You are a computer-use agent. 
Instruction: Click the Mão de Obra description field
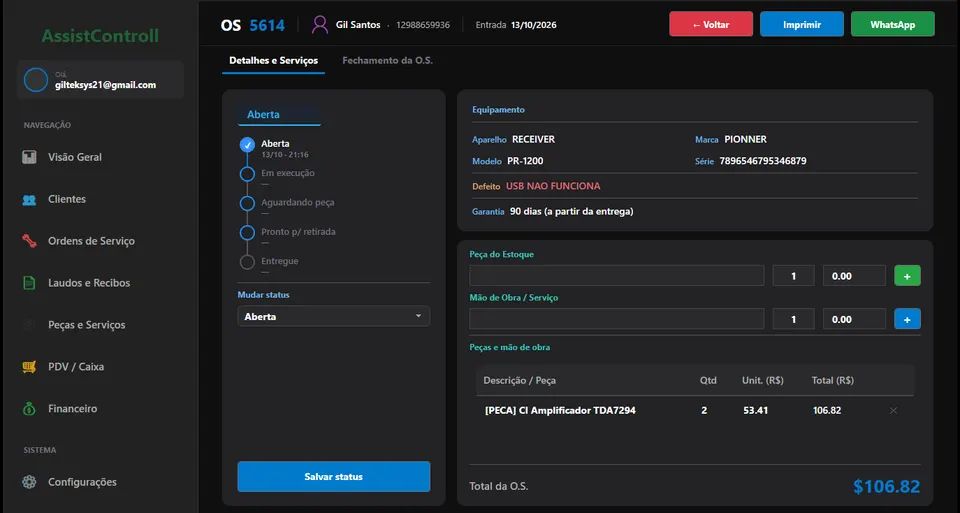coord(617,319)
